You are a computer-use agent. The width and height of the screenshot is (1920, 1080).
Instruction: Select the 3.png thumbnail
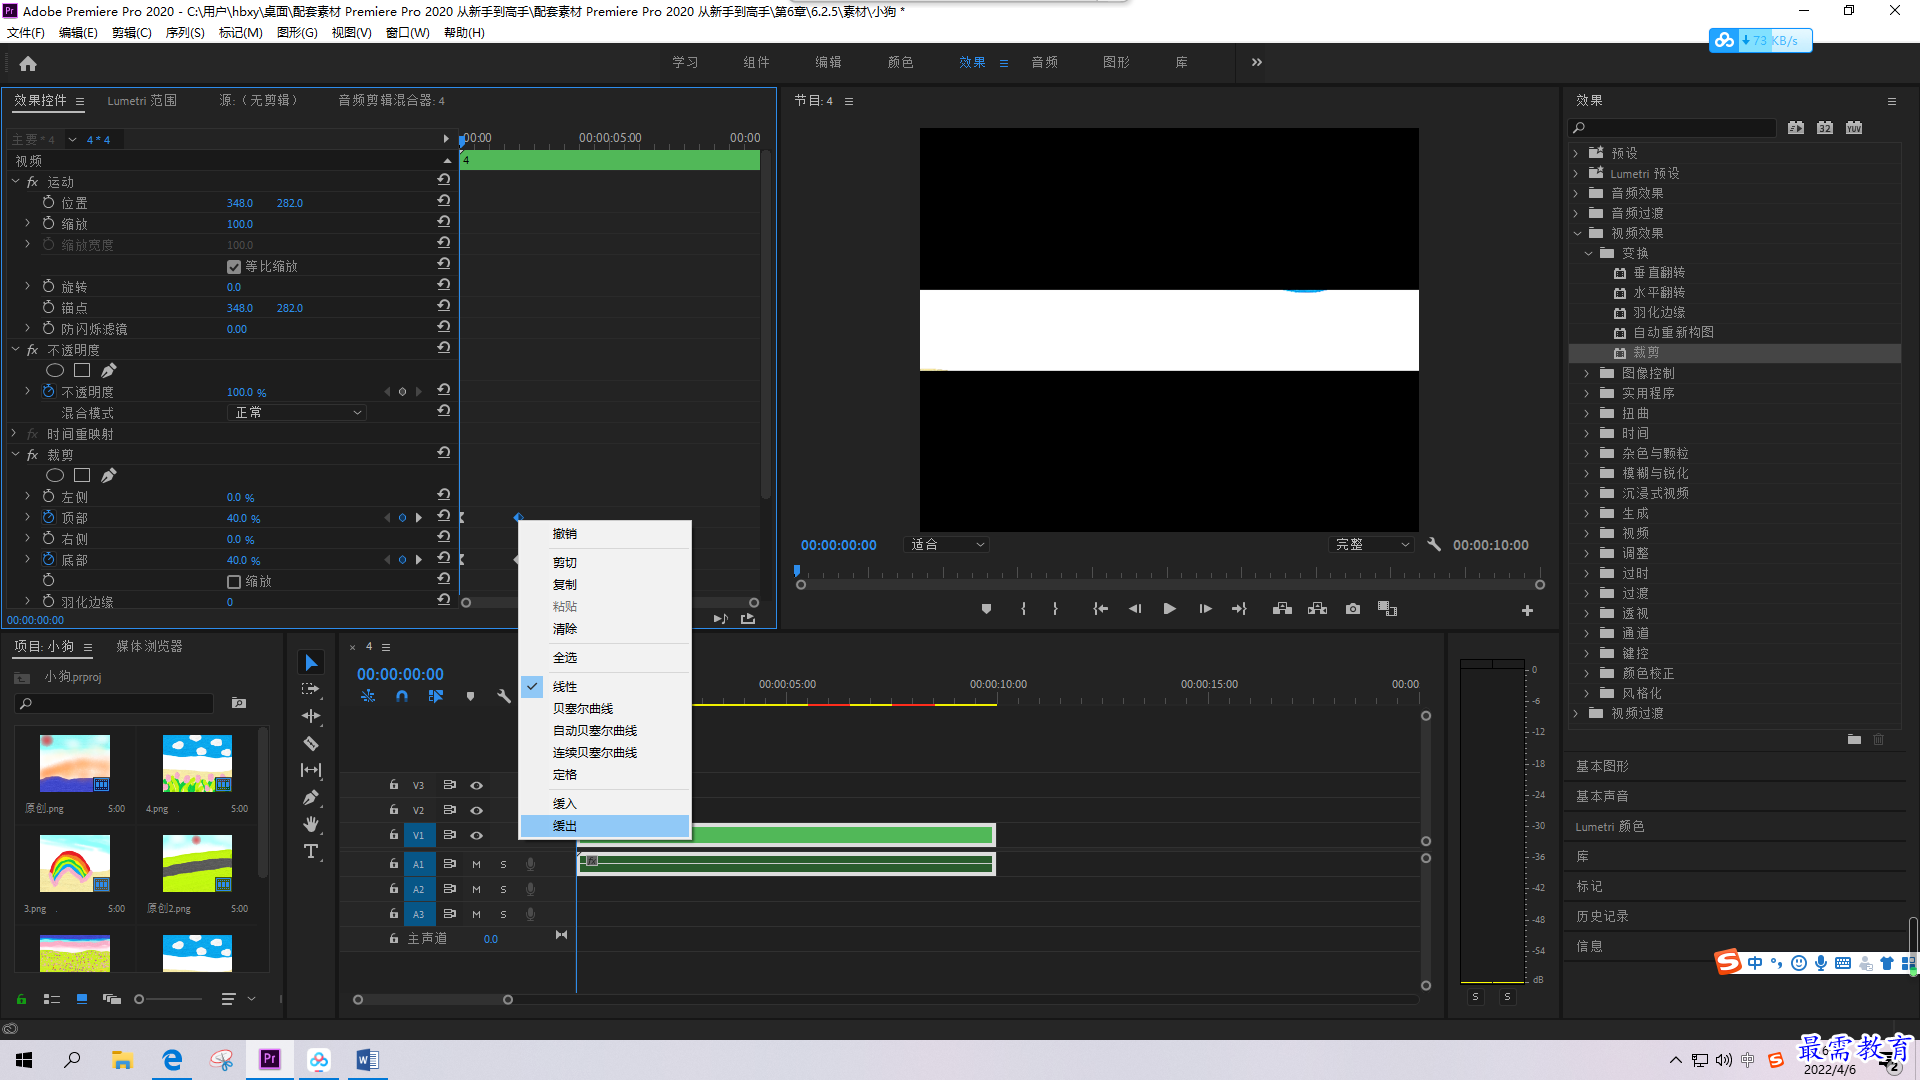click(x=75, y=863)
